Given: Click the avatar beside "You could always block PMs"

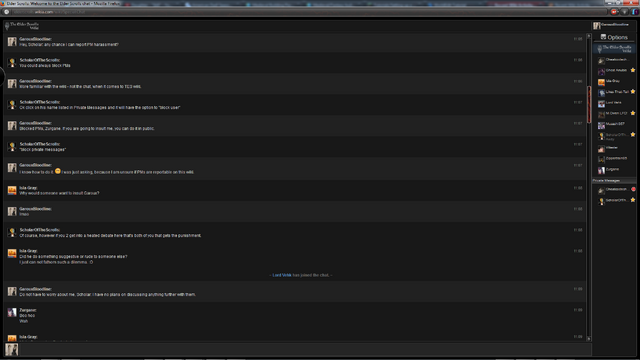Looking at the screenshot, I should coord(12,62).
